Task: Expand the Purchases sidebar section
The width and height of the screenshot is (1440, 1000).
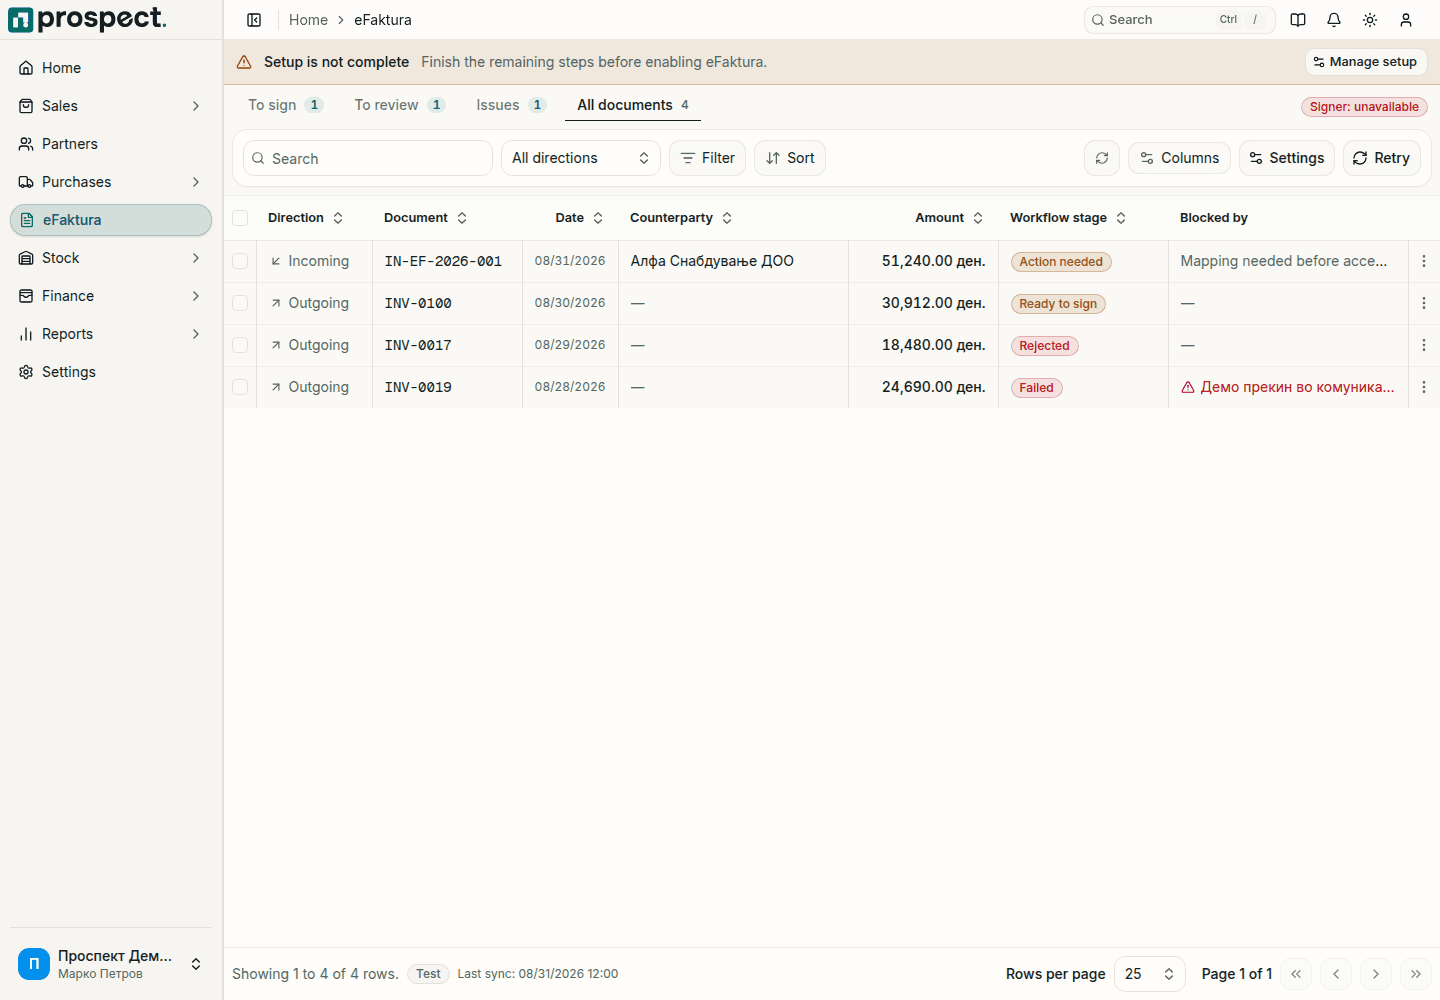Action: pyautogui.click(x=111, y=182)
